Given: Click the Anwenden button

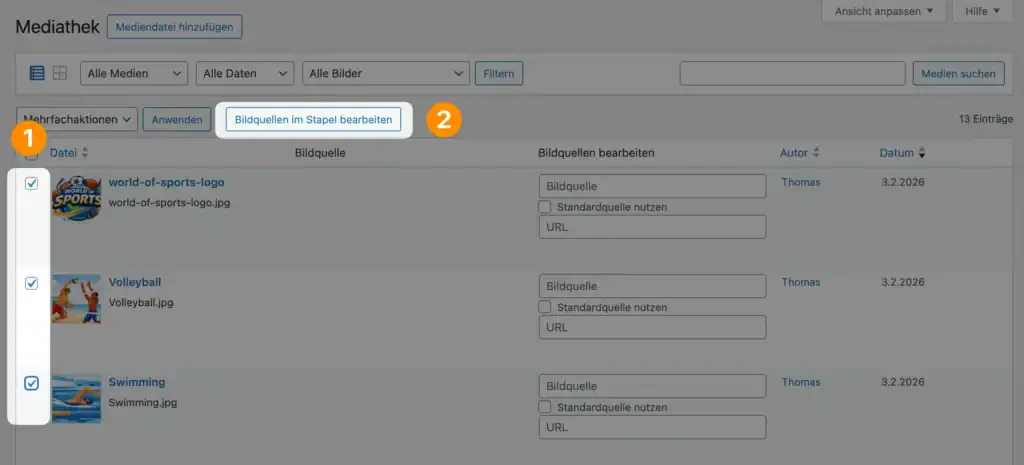Looking at the screenshot, I should click(x=177, y=120).
